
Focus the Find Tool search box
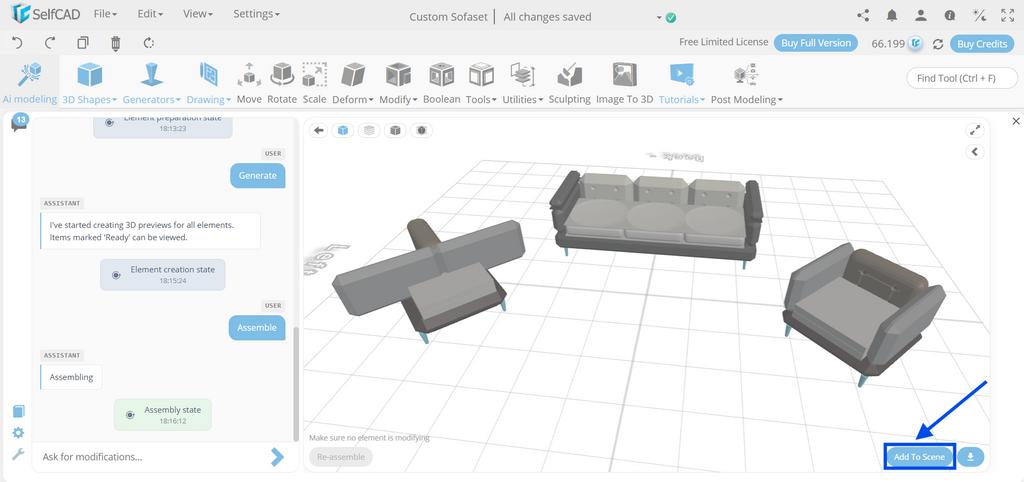[x=962, y=78]
